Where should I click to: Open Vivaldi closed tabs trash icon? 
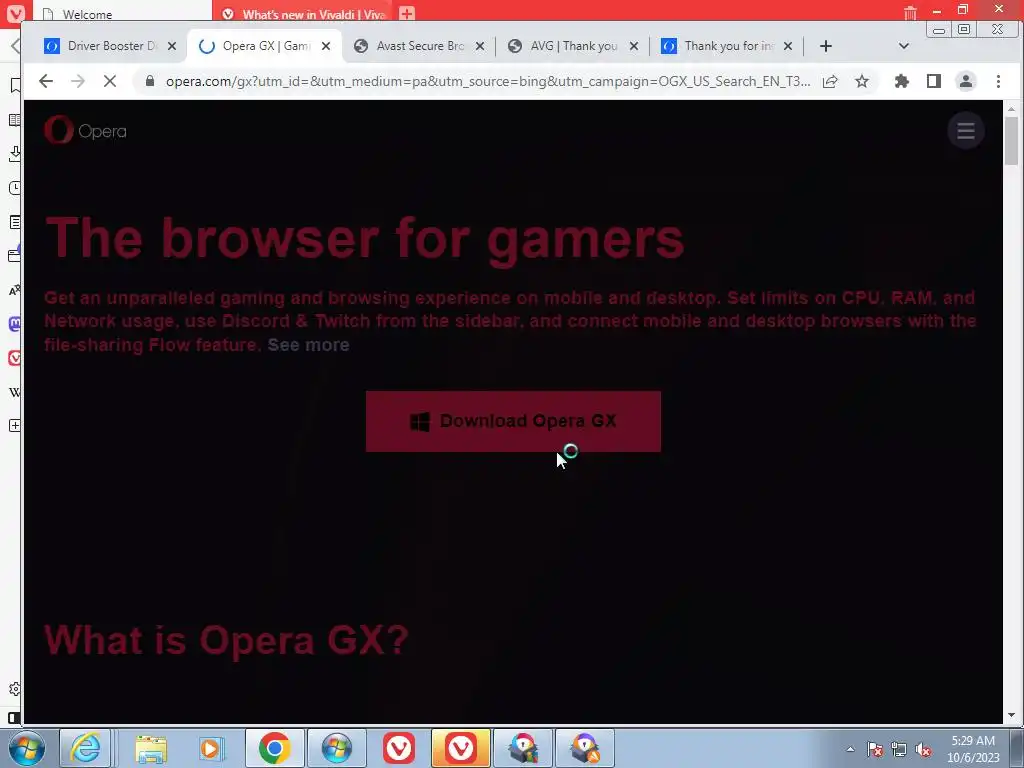[x=910, y=12]
